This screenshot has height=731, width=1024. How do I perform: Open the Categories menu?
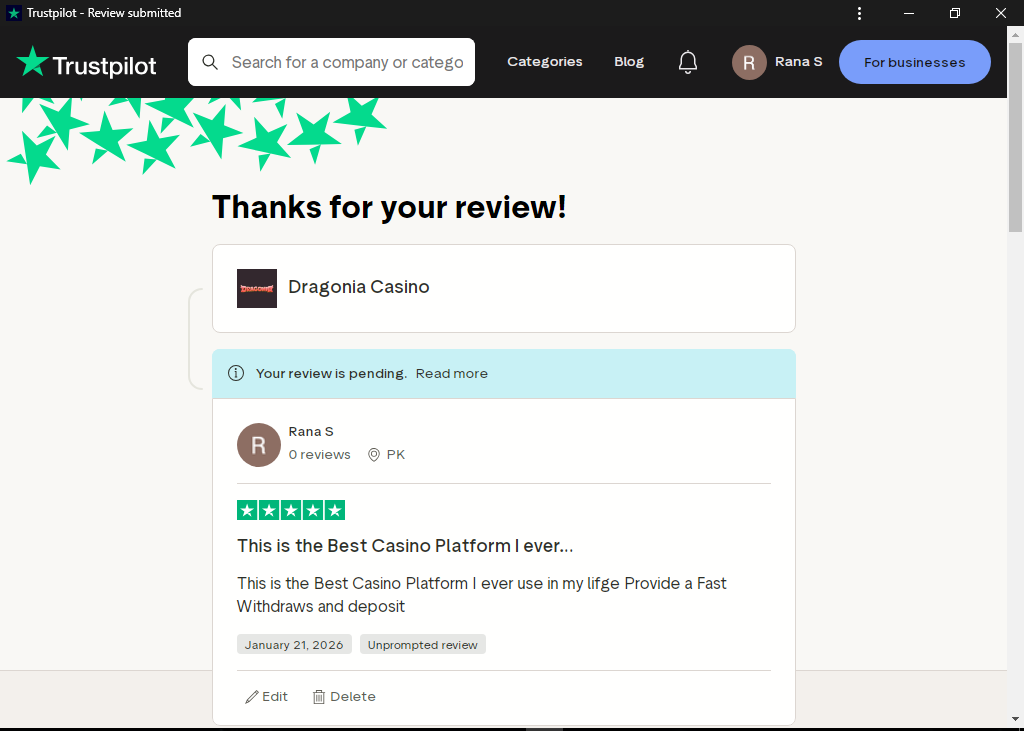pyautogui.click(x=545, y=61)
